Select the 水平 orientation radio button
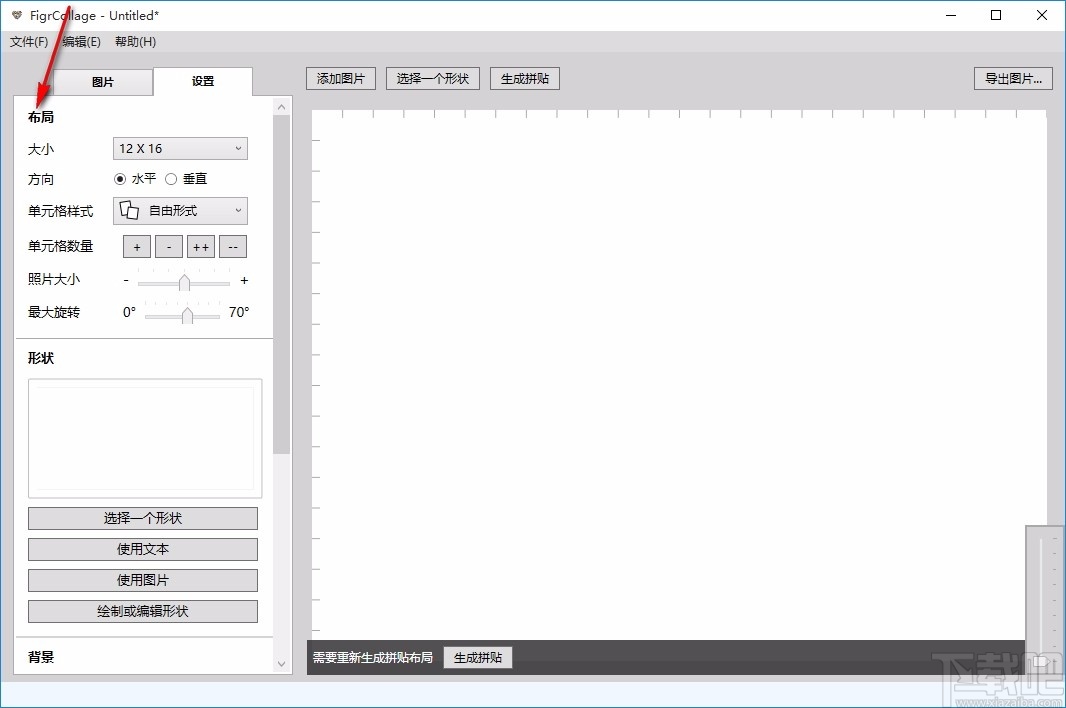The width and height of the screenshot is (1066, 708). pos(120,179)
